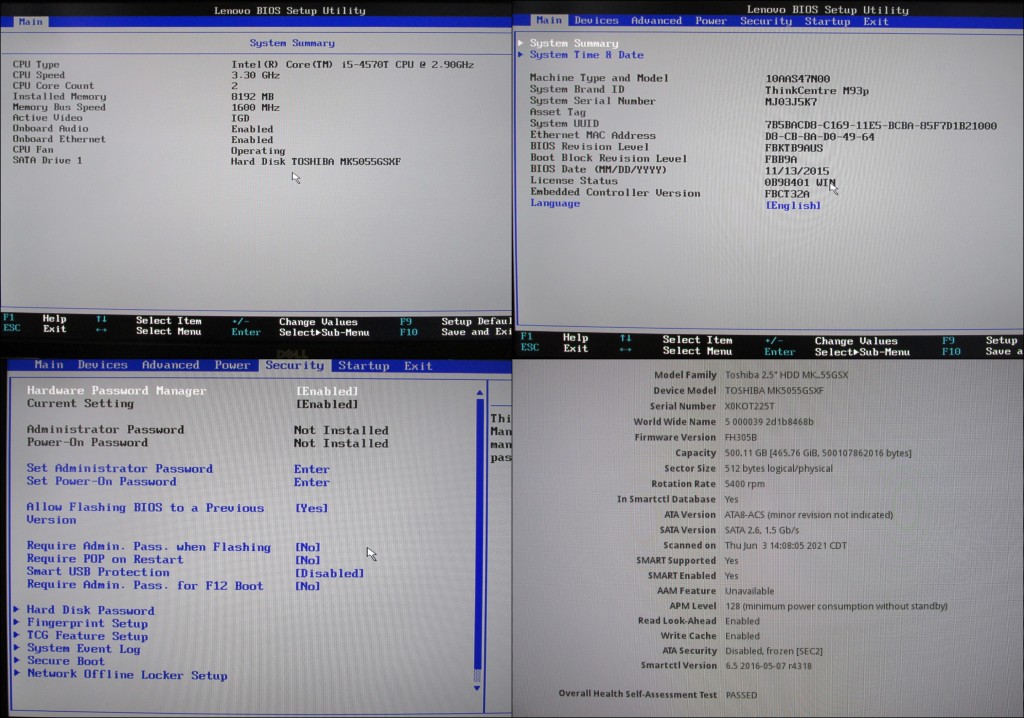Open the System Summary submenu
Screen dimensions: 1024x718
point(573,43)
